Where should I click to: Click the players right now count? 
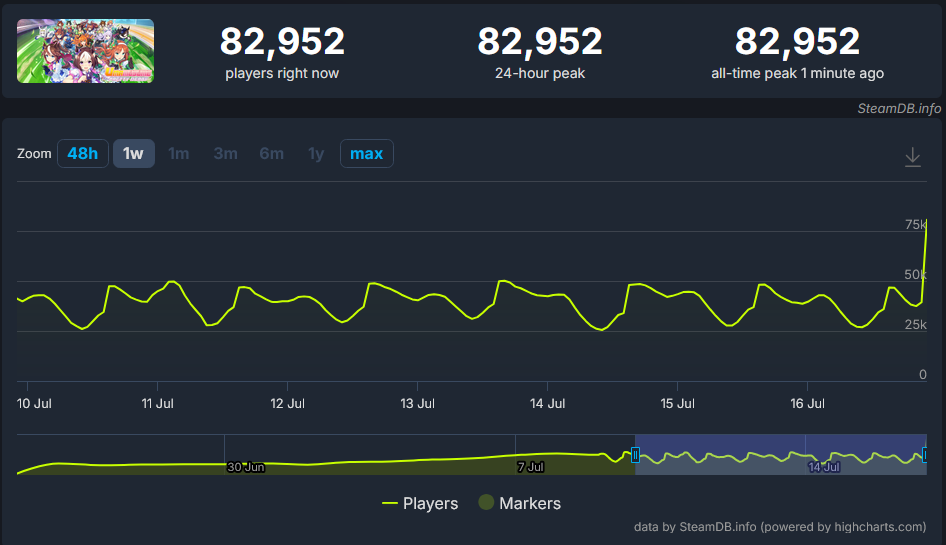point(282,42)
